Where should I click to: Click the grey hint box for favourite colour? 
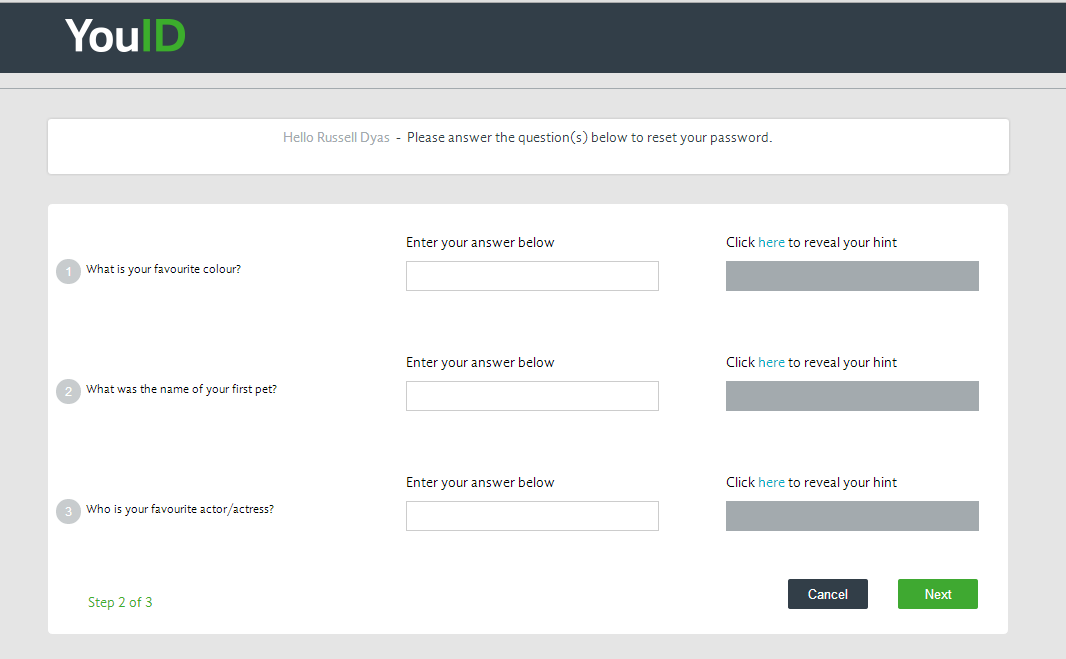pyautogui.click(x=852, y=276)
